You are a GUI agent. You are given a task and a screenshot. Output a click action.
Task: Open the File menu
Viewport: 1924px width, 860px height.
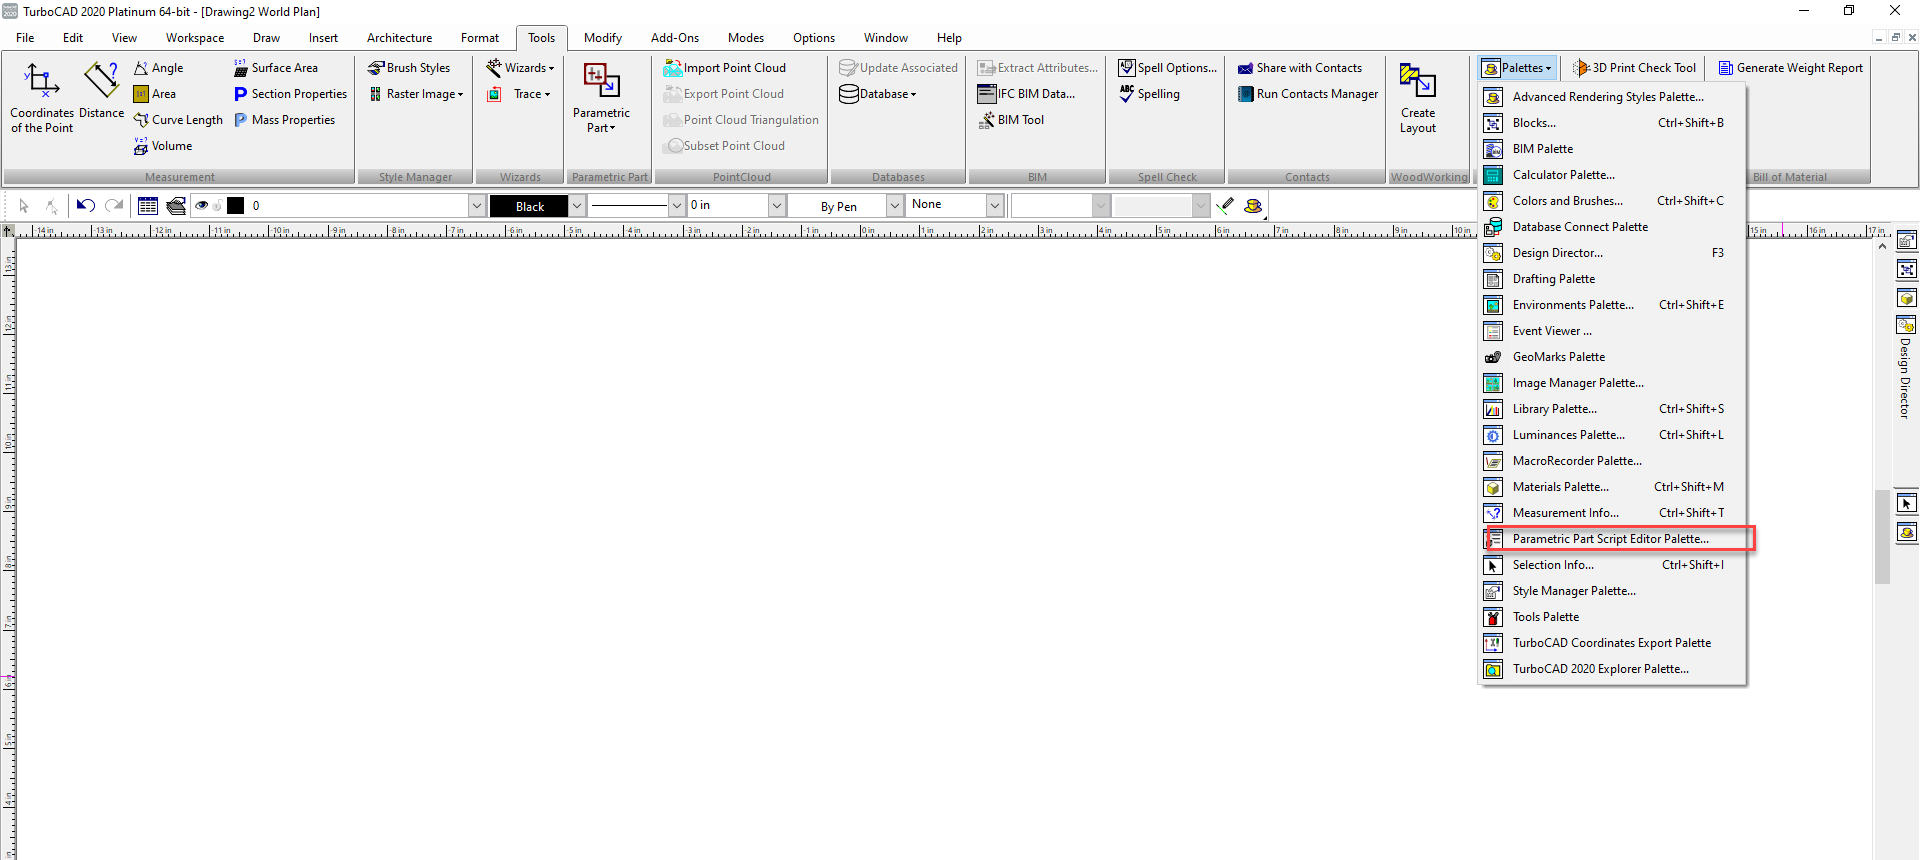[25, 38]
